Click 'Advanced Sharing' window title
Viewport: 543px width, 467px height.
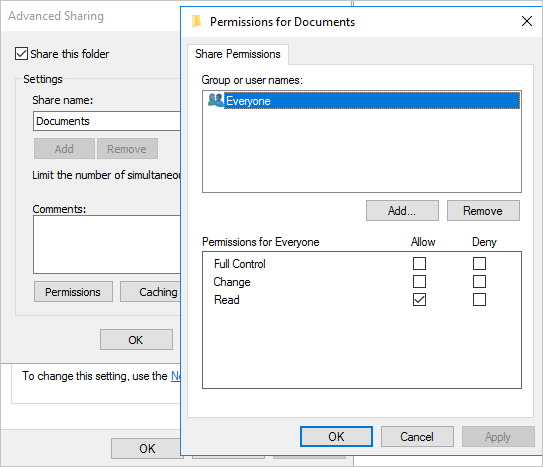56,16
